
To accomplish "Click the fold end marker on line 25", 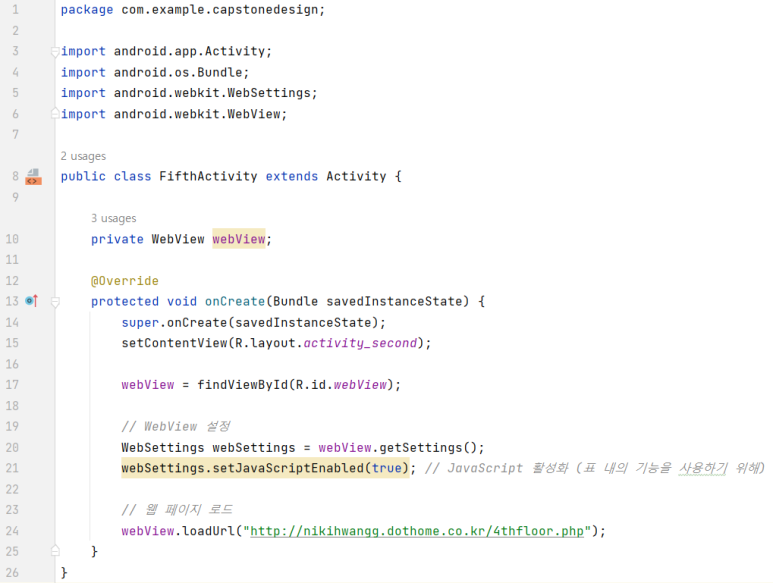I will click(x=55, y=550).
